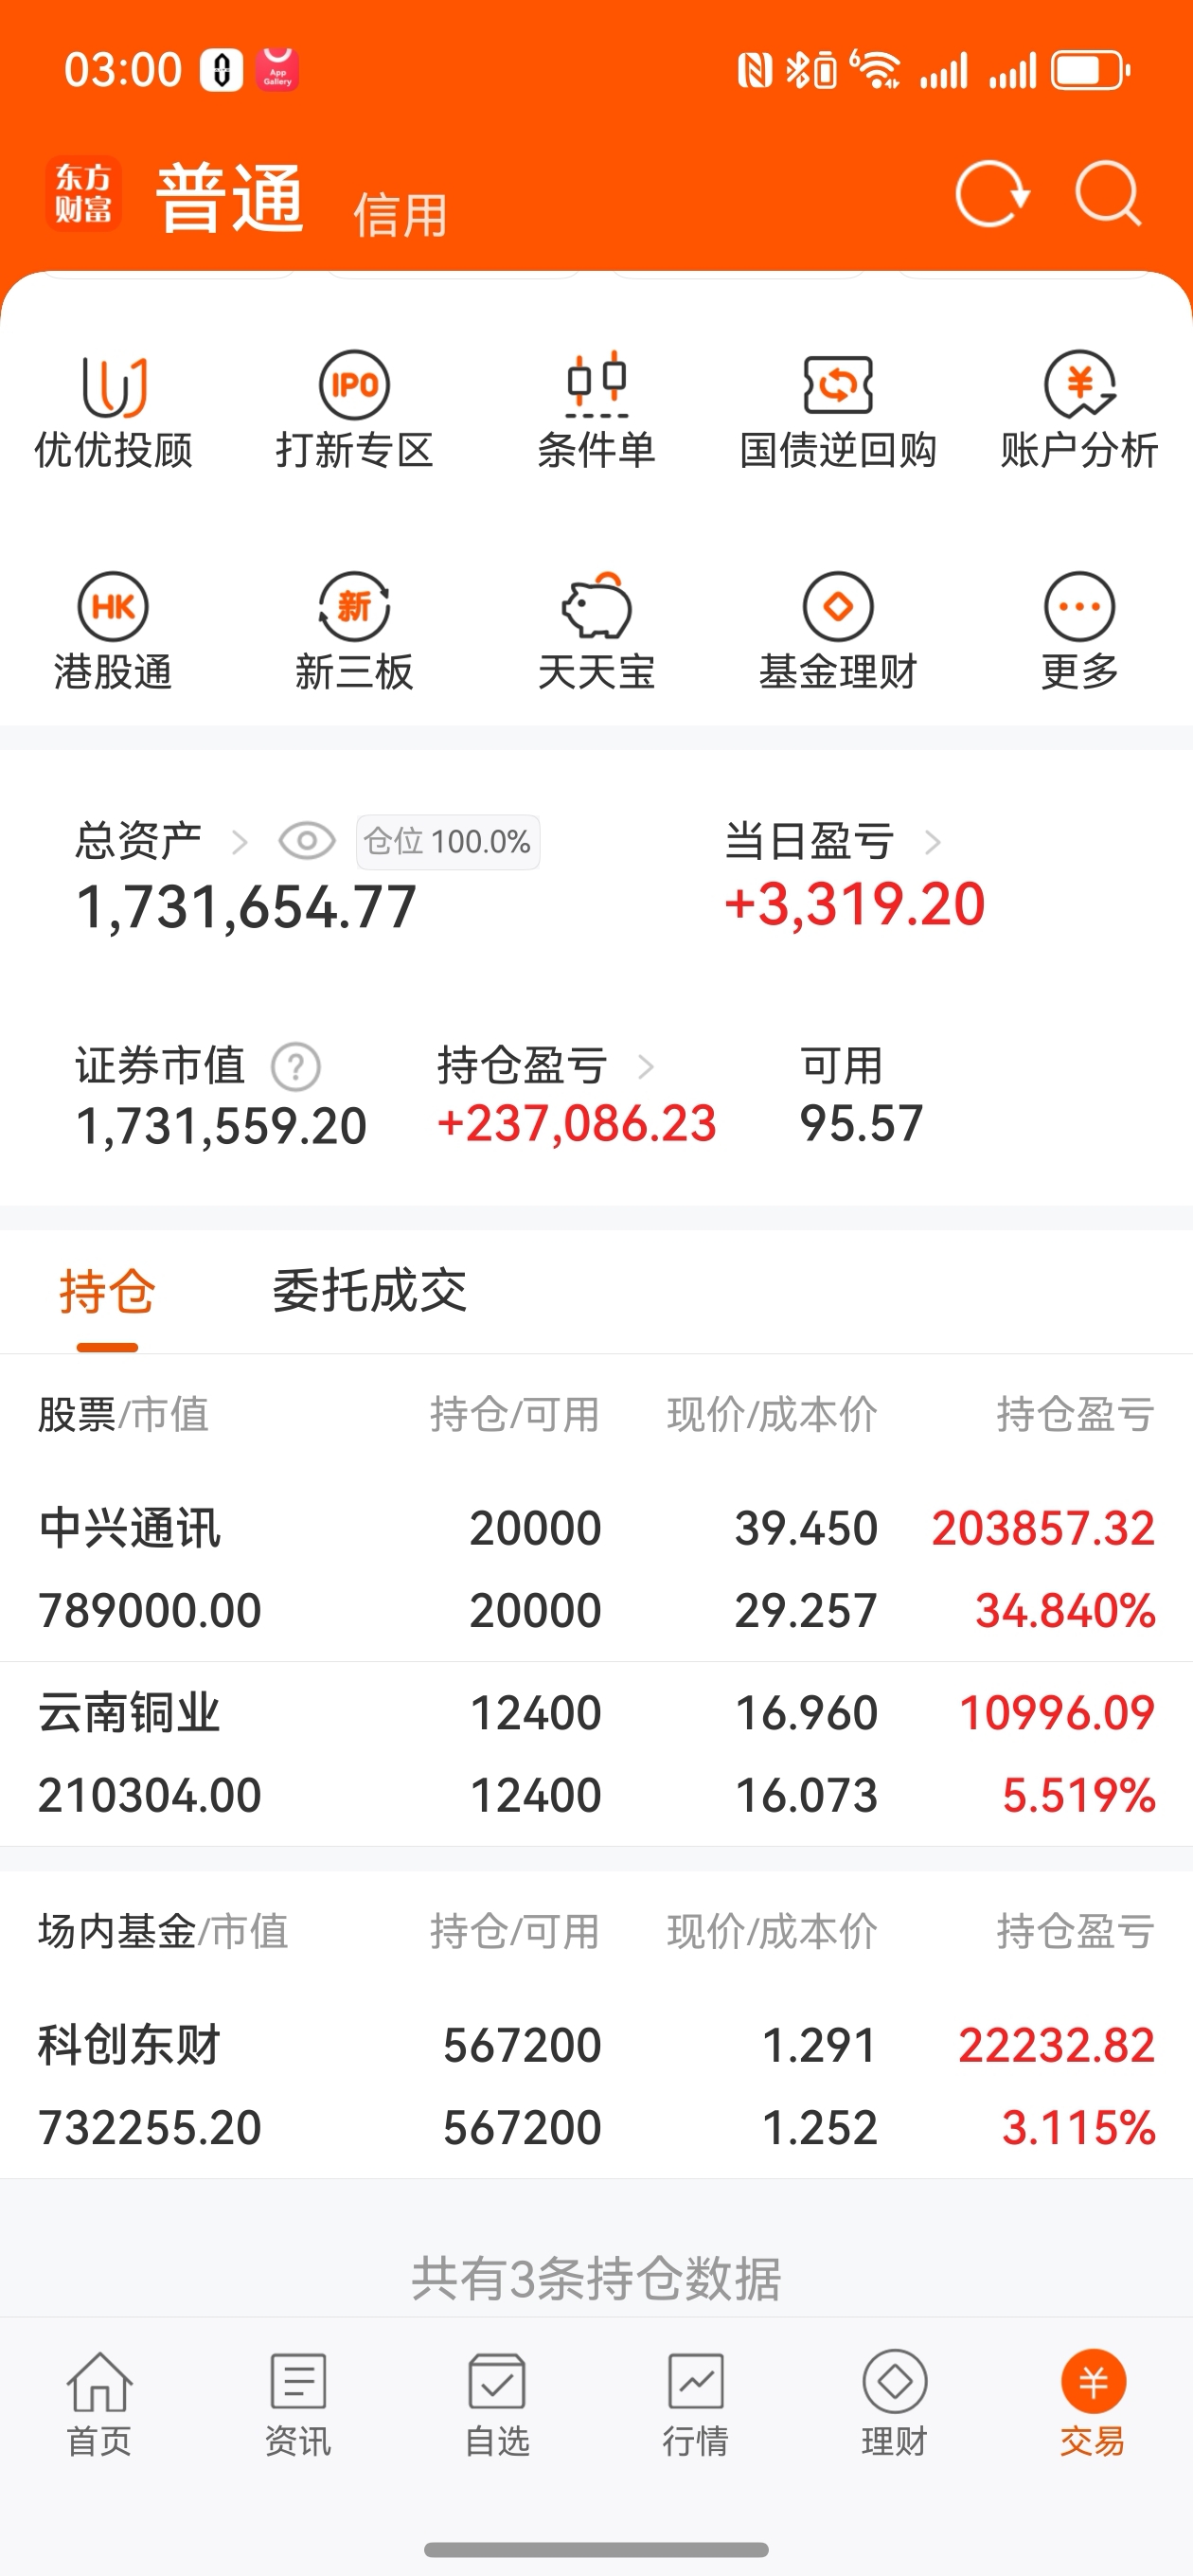This screenshot has height=2576, width=1193.
Task: Open 中兴通讯 holding row
Action: click(596, 1568)
